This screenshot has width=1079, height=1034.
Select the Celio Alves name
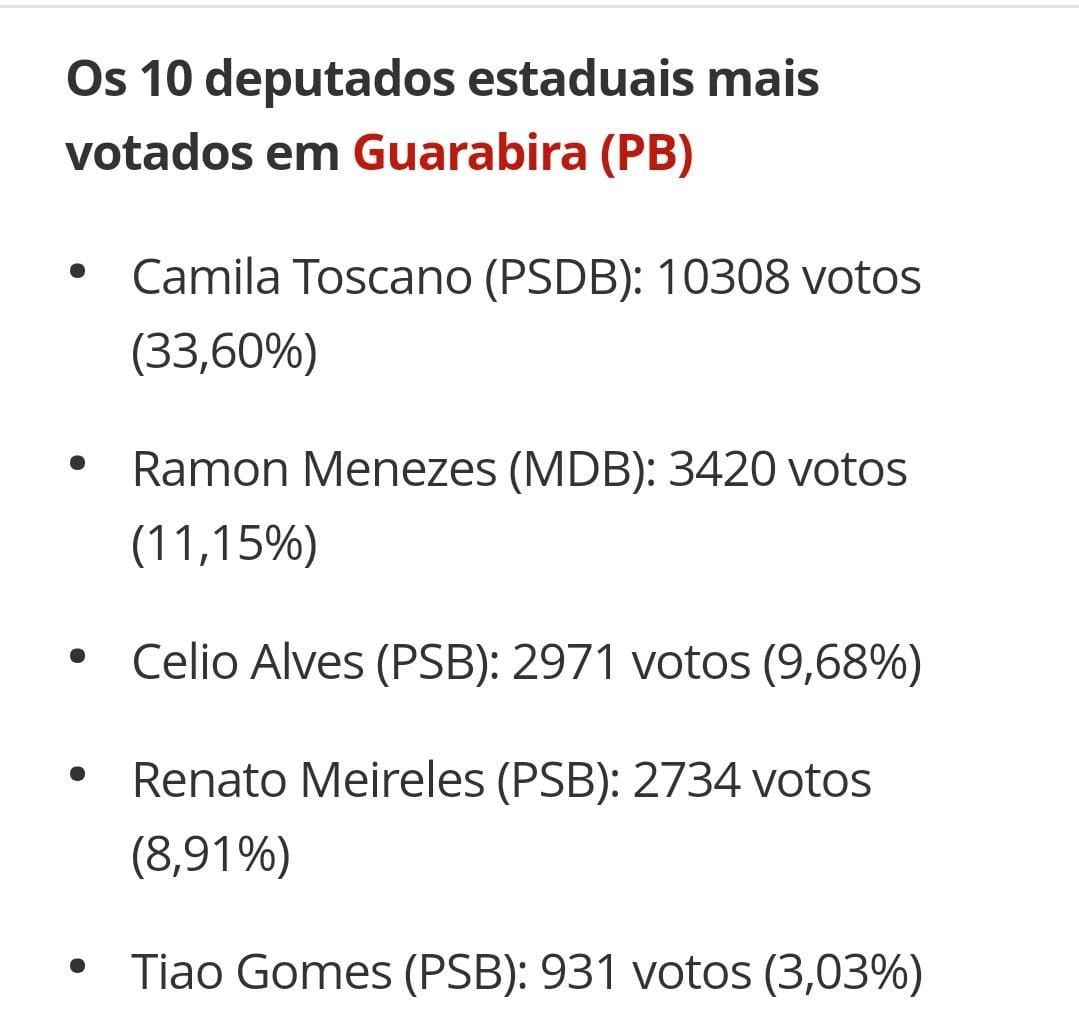tap(248, 662)
